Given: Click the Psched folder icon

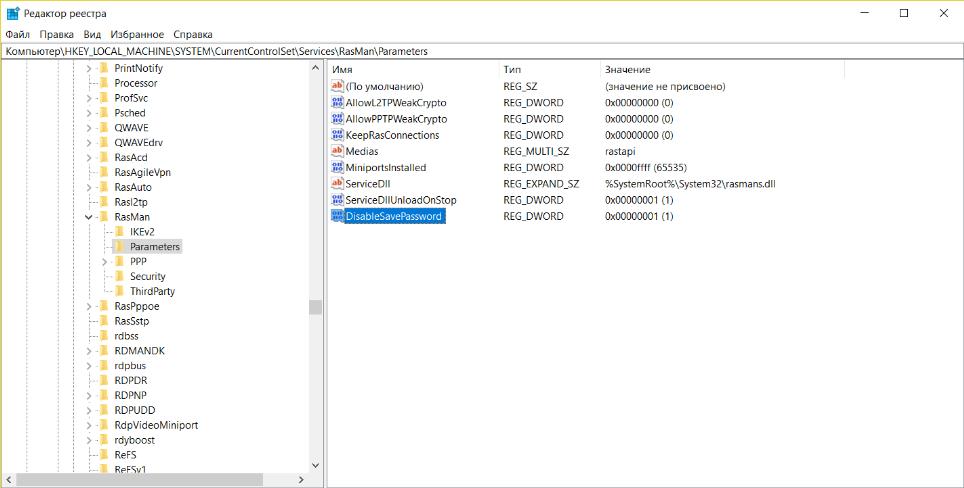Looking at the screenshot, I should pyautogui.click(x=103, y=112).
